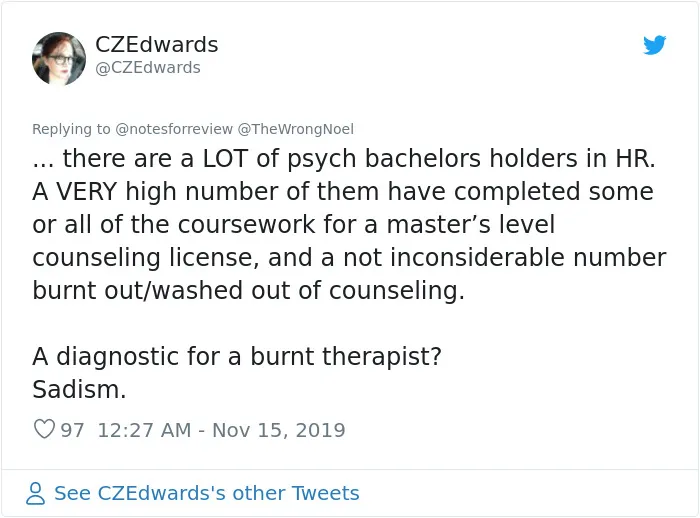This screenshot has height=518, width=700.
Task: Visit the @TheWrongNoel mention
Action: [296, 129]
